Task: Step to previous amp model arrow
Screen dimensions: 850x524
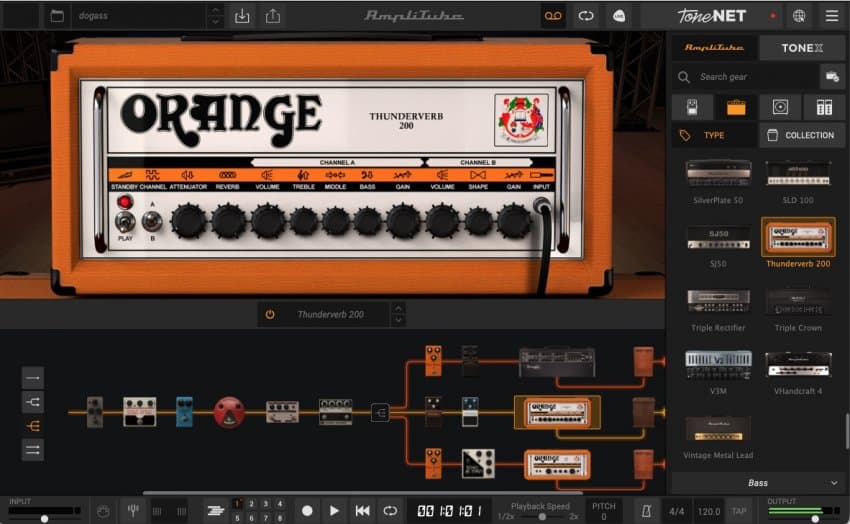Action: point(398,308)
